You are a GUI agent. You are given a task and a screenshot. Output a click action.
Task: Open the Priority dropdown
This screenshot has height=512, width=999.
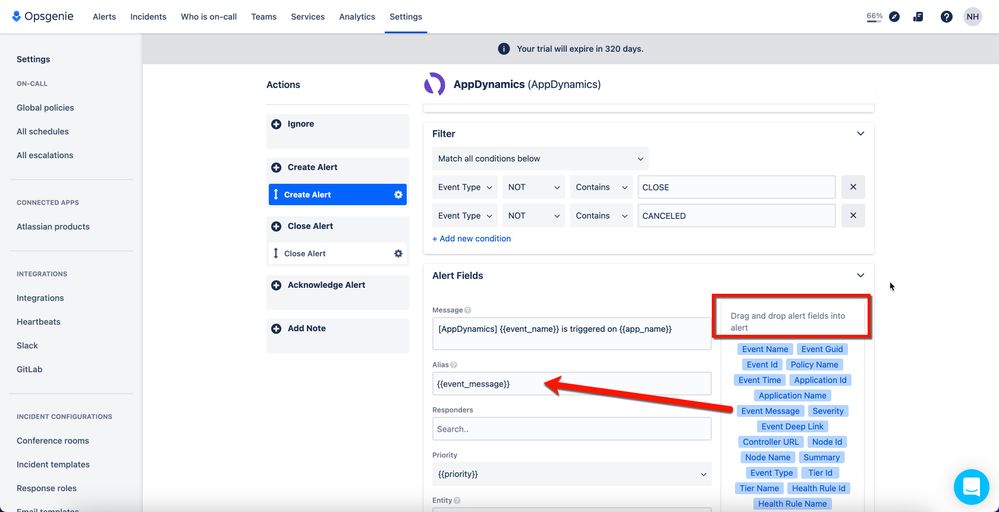tap(572, 474)
